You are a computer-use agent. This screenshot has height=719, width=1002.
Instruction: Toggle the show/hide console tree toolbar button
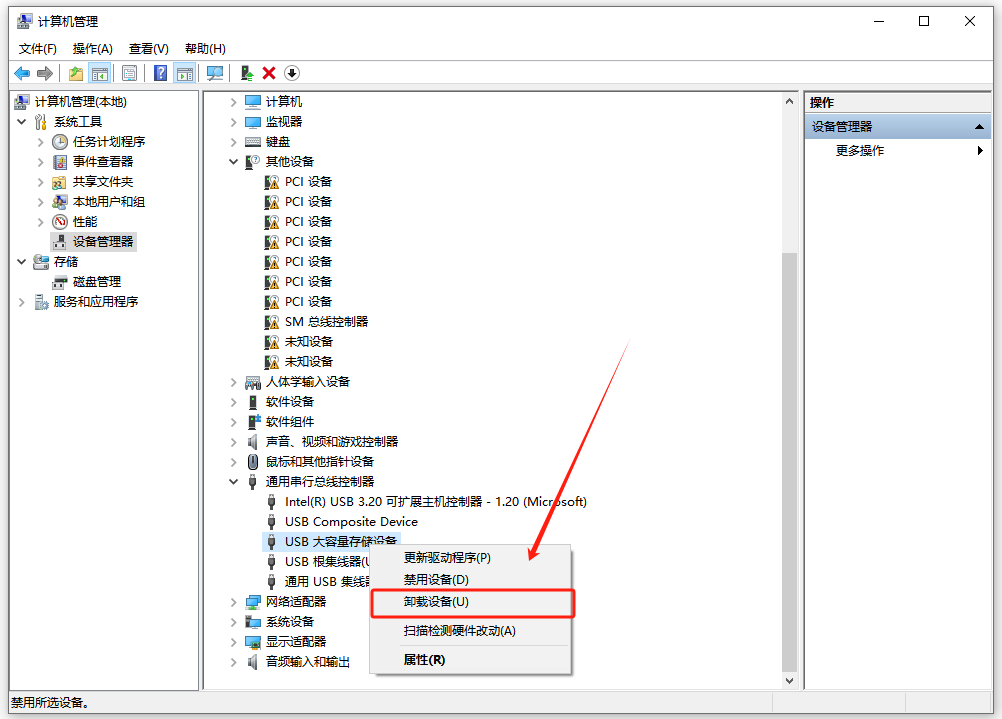[x=100, y=73]
